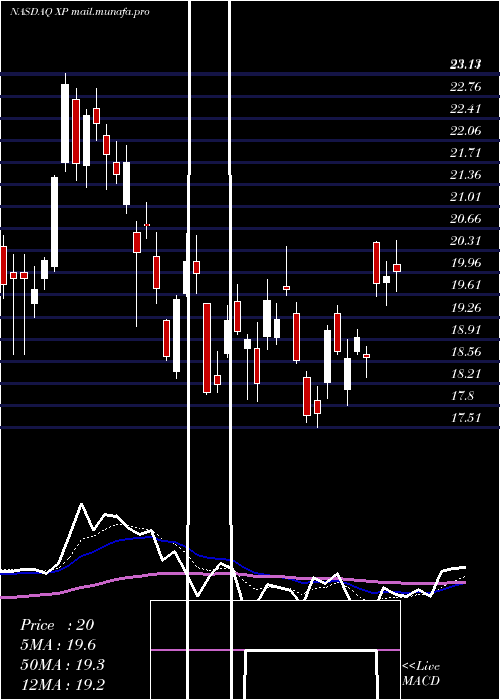Click the 18.21 price level label
The image size is (500, 700).
[x=465, y=374]
